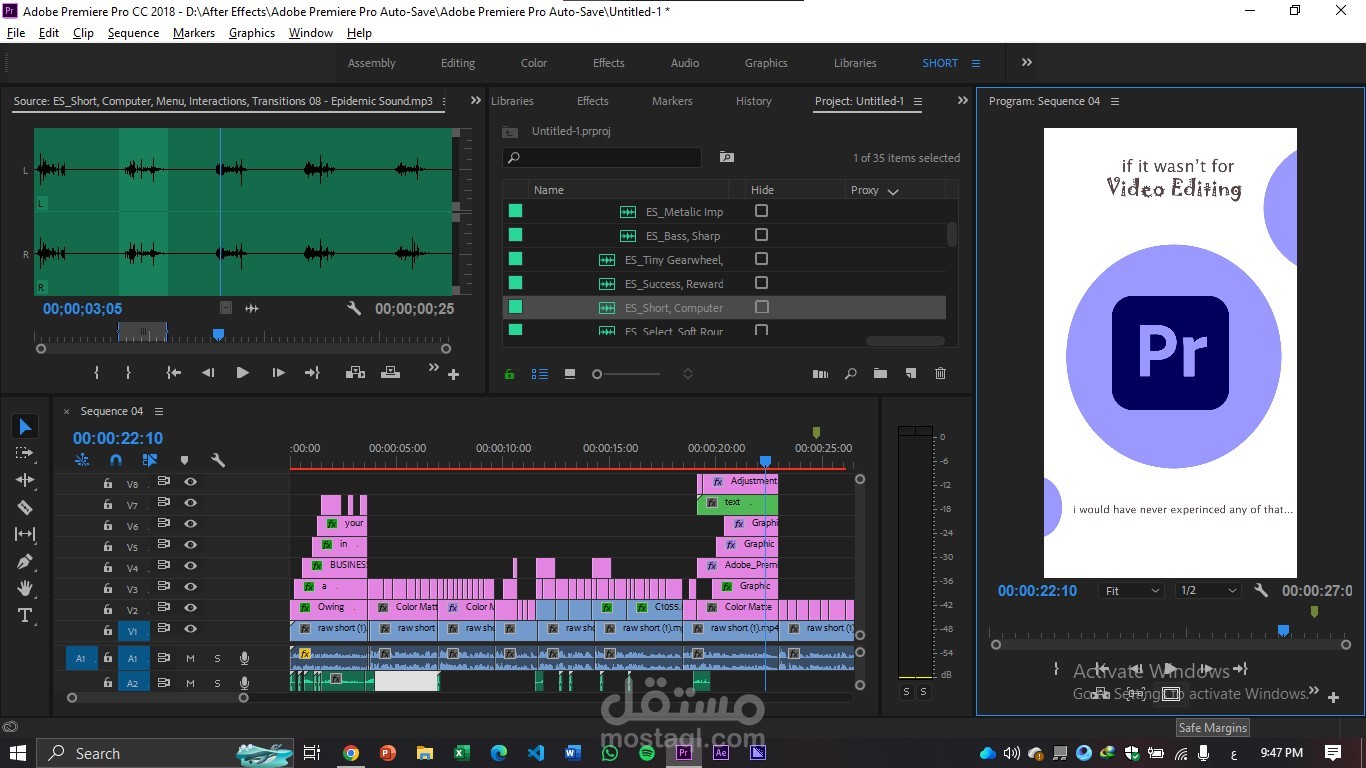Image resolution: width=1366 pixels, height=768 pixels.
Task: Open the Graphics menu
Action: click(x=252, y=33)
